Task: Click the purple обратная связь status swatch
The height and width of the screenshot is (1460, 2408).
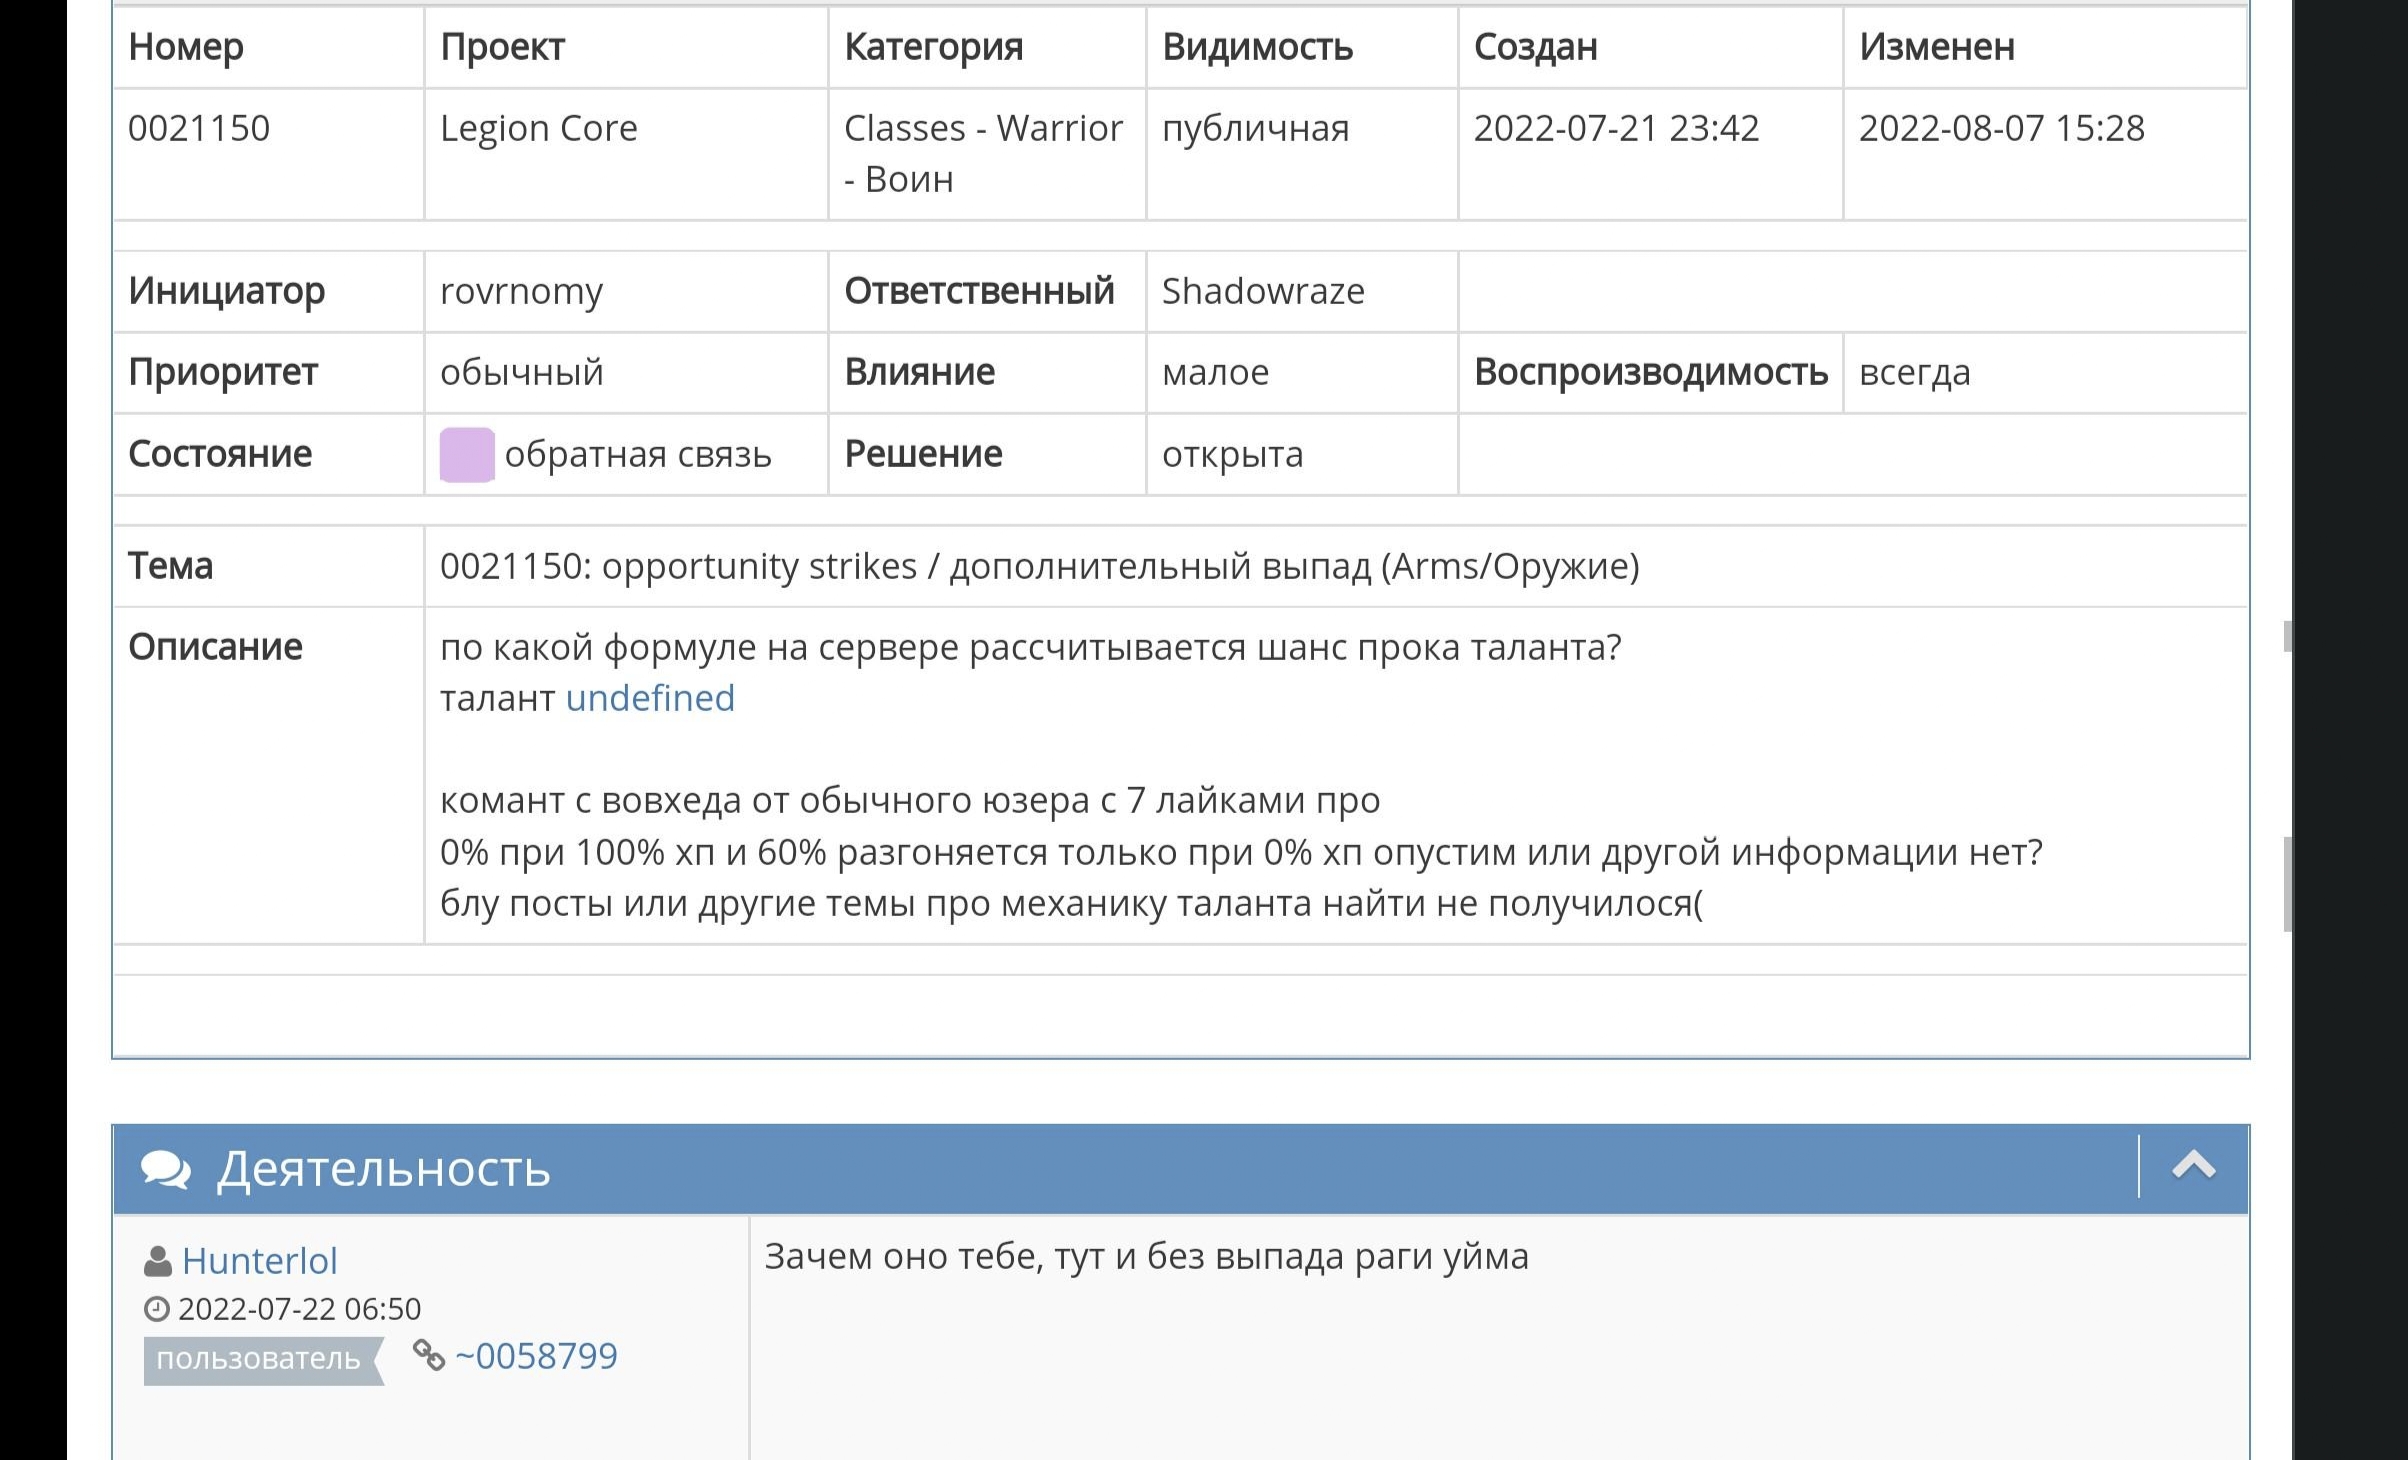Action: [467, 455]
